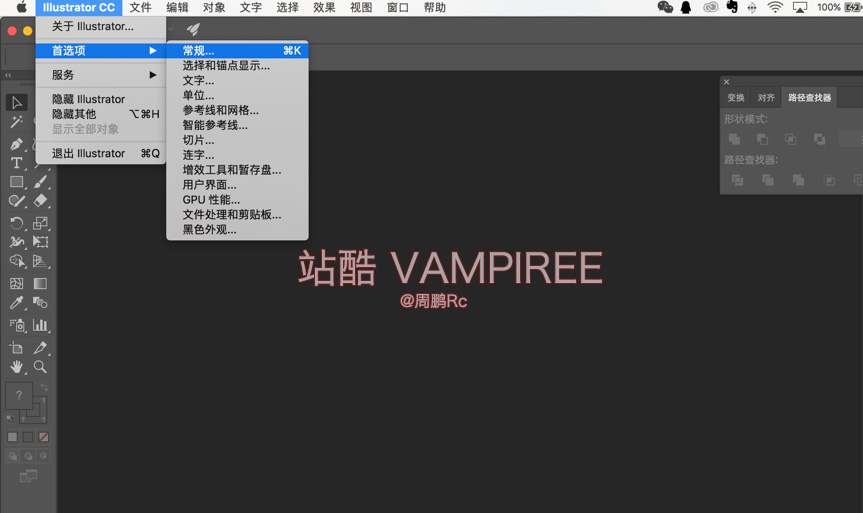Viewport: 863px width, 513px height.
Task: Open 选择和锚点显示... preferences
Action: [x=237, y=66]
